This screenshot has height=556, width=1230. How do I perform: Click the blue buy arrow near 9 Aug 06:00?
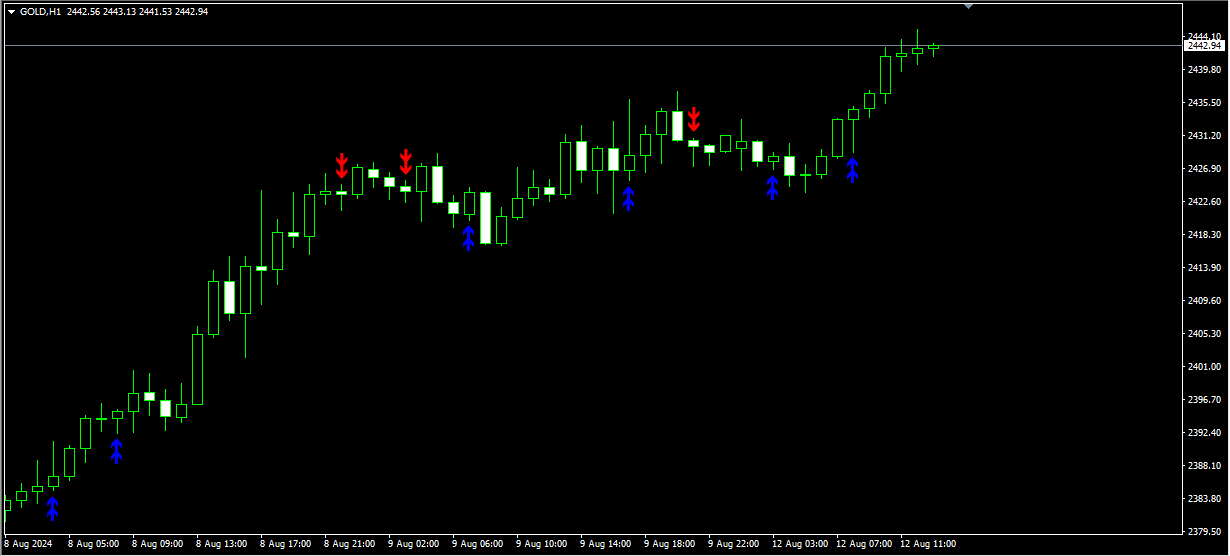coord(469,238)
